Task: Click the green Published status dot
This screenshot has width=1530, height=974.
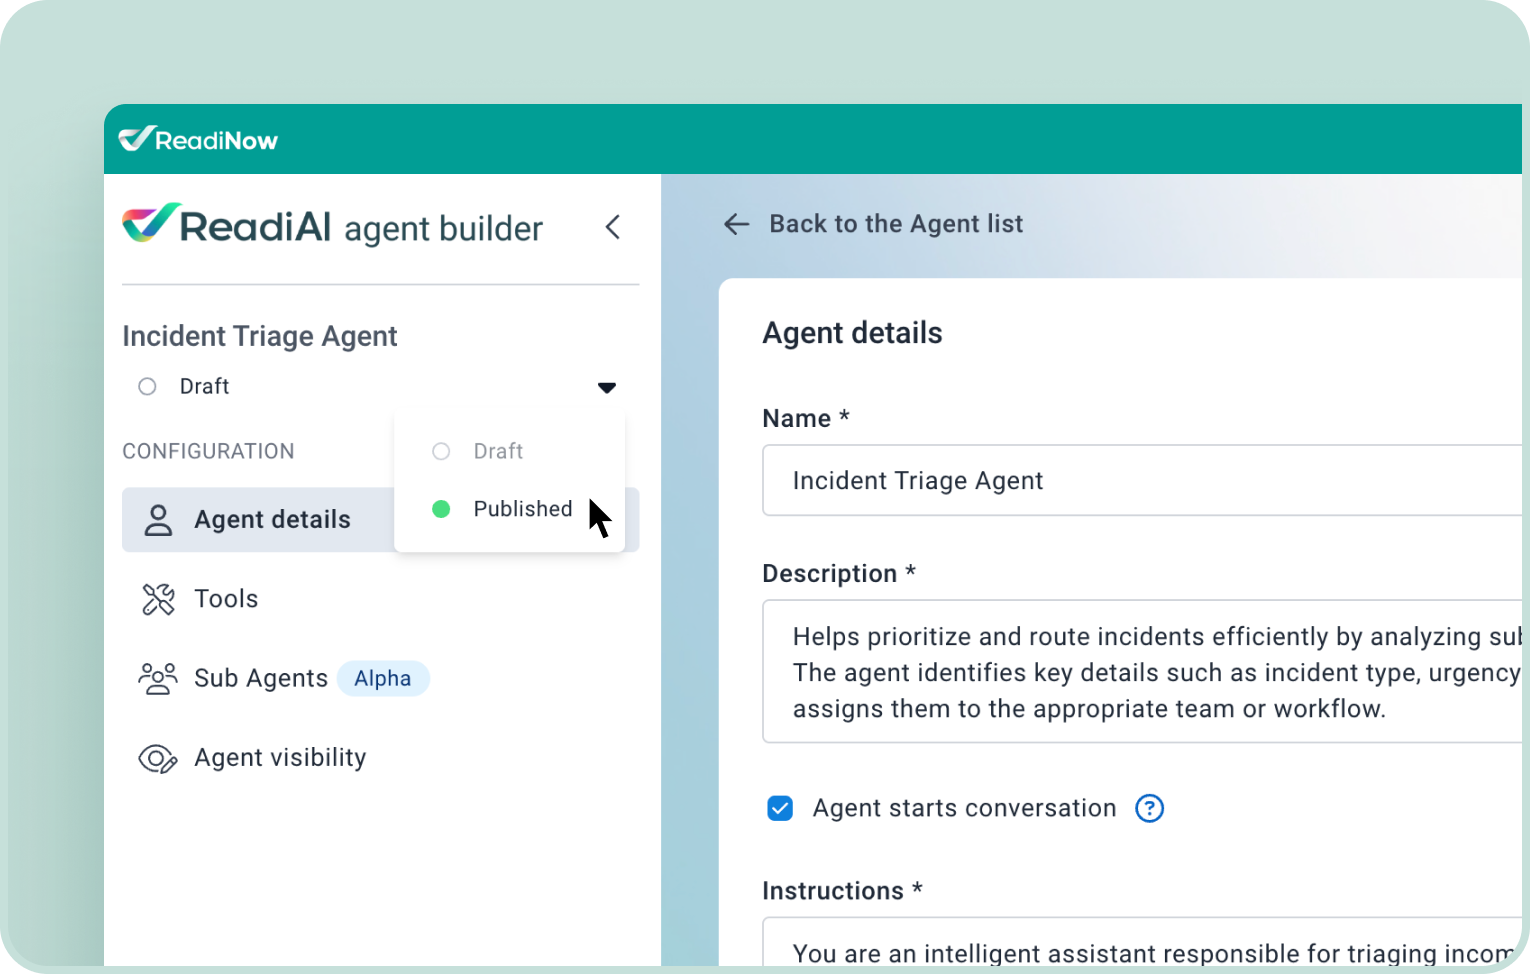Action: pos(441,509)
